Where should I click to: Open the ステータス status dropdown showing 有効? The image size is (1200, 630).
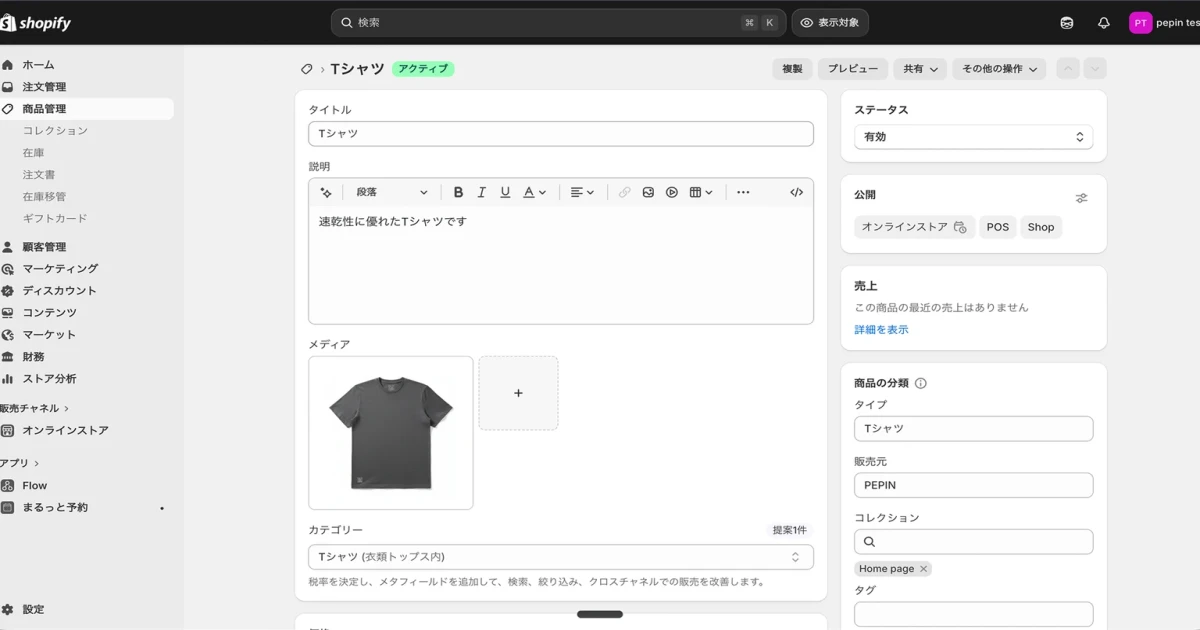tap(973, 136)
